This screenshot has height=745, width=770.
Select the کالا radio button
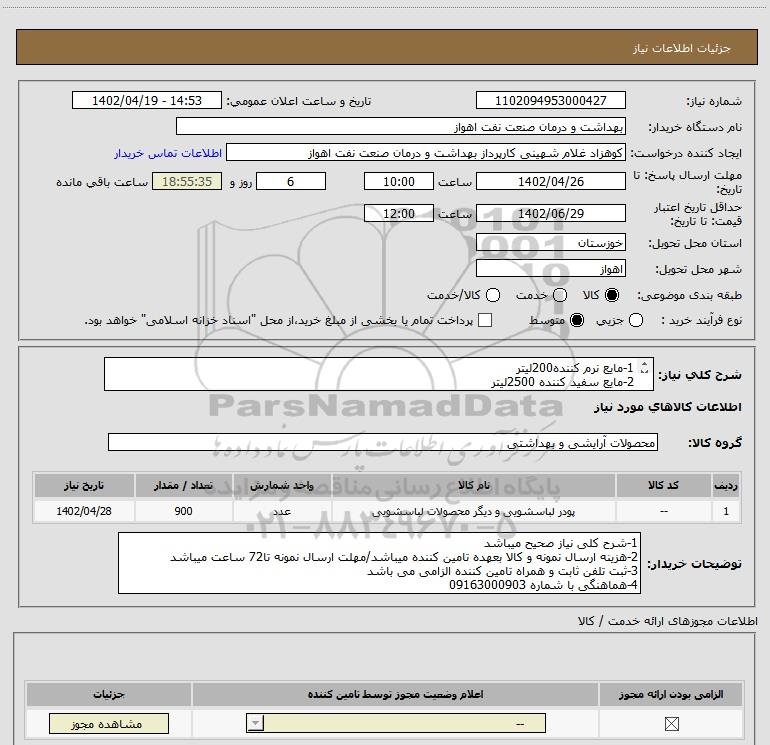click(x=612, y=295)
